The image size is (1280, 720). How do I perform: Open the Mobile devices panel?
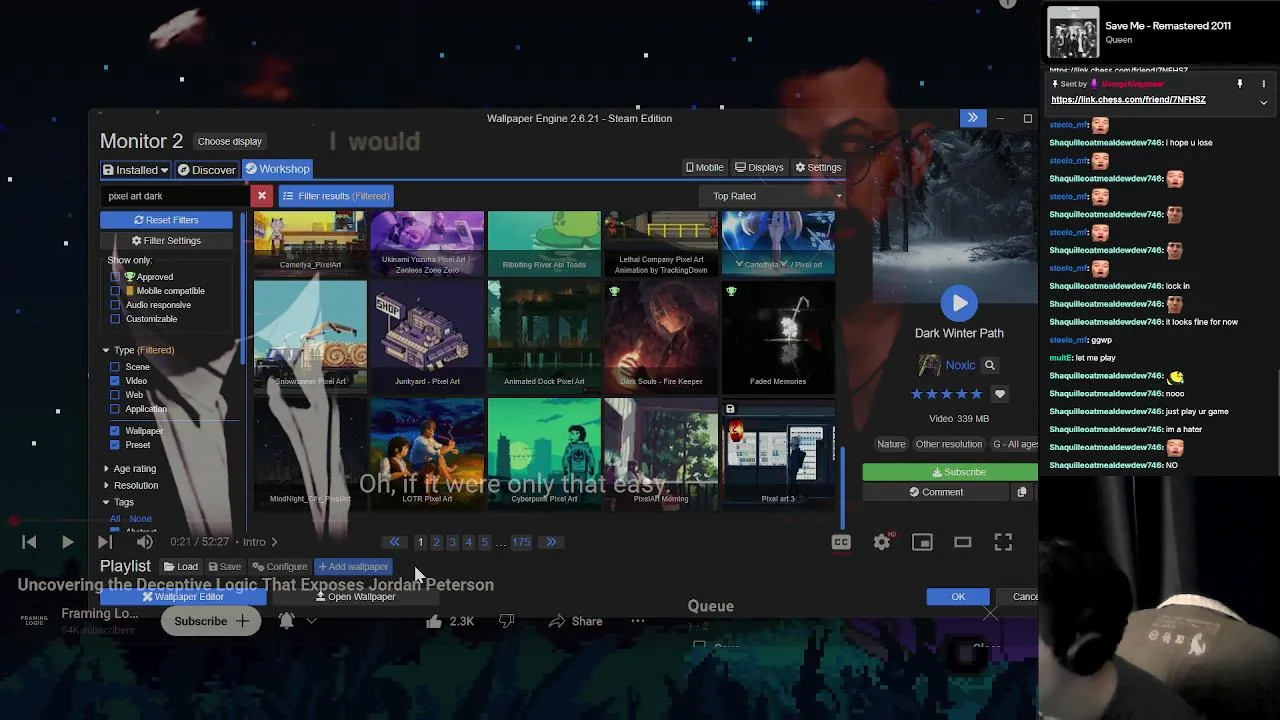(704, 168)
